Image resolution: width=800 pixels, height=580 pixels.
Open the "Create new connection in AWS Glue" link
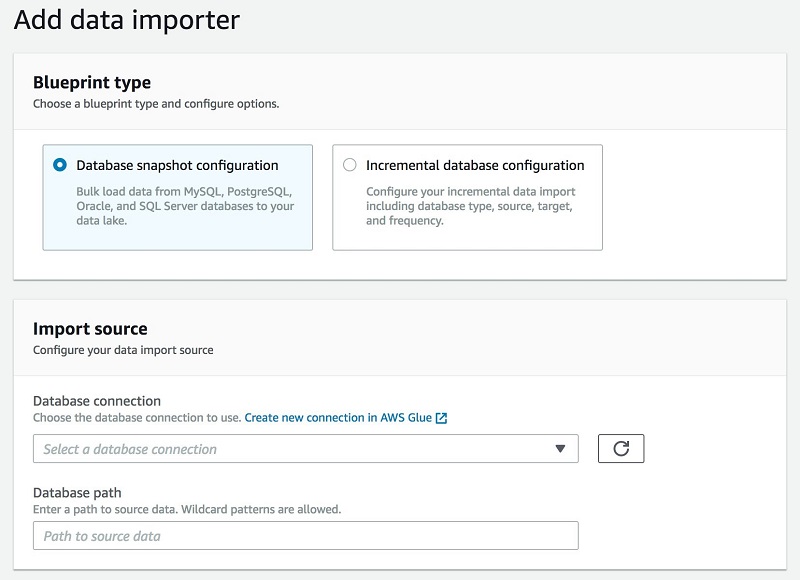point(338,418)
